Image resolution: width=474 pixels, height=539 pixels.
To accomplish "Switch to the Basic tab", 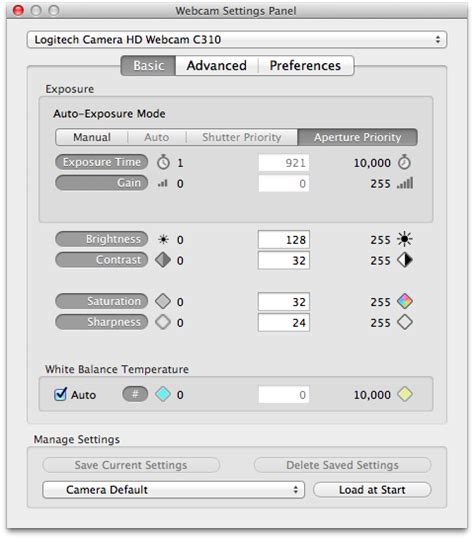I will click(148, 65).
